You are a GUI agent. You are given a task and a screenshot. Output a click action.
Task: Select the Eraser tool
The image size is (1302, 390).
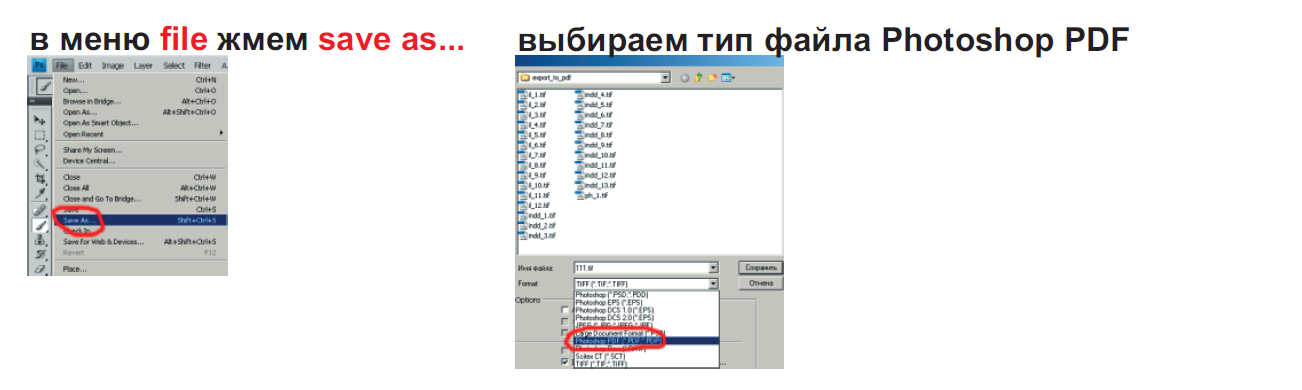tap(40, 269)
